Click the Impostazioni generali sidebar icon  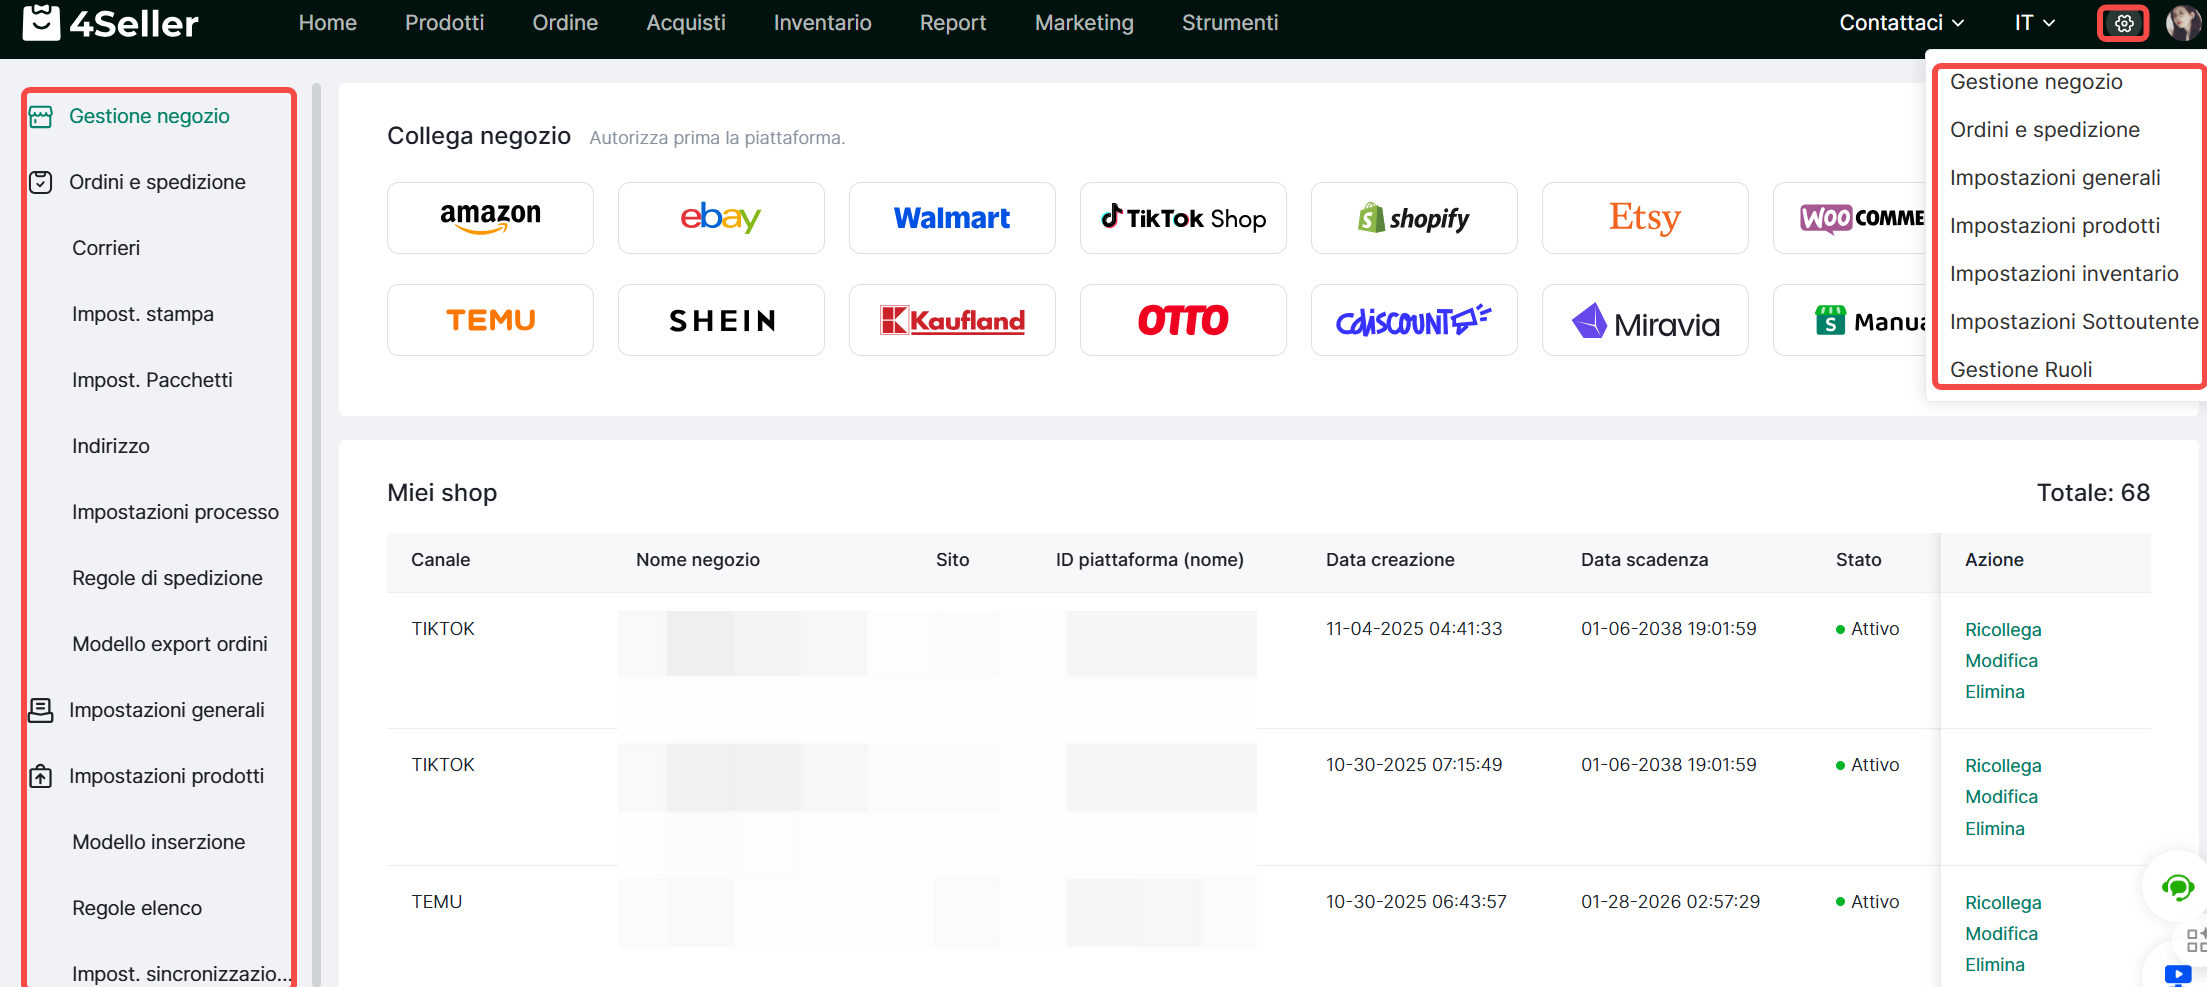(x=41, y=710)
